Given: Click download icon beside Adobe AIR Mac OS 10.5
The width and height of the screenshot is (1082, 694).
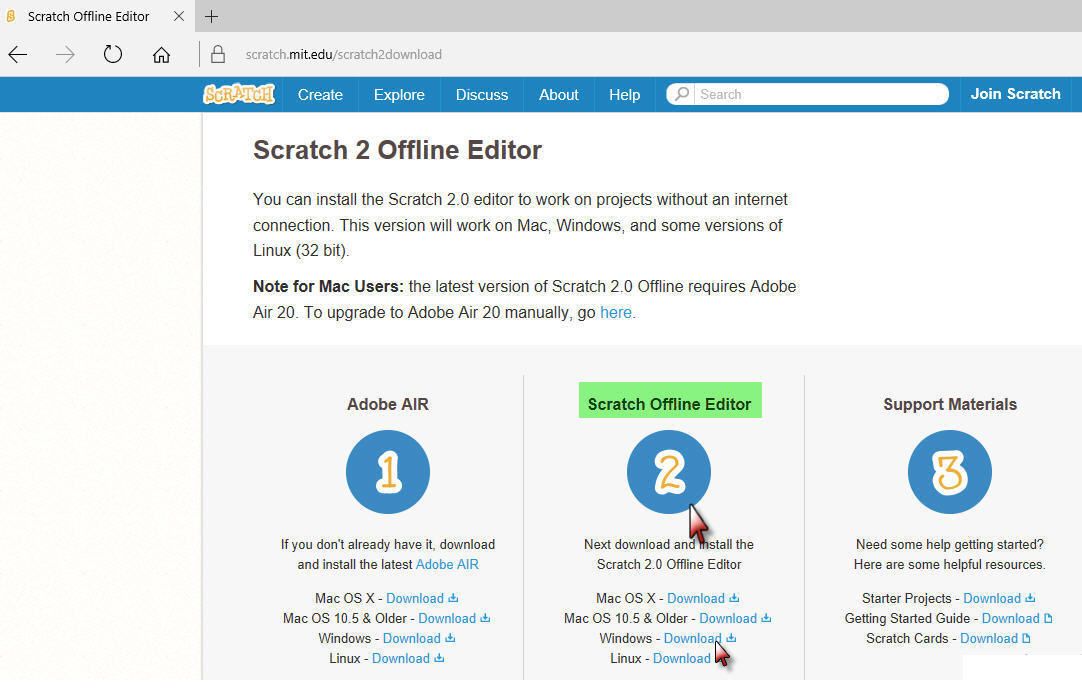Looking at the screenshot, I should [x=485, y=618].
